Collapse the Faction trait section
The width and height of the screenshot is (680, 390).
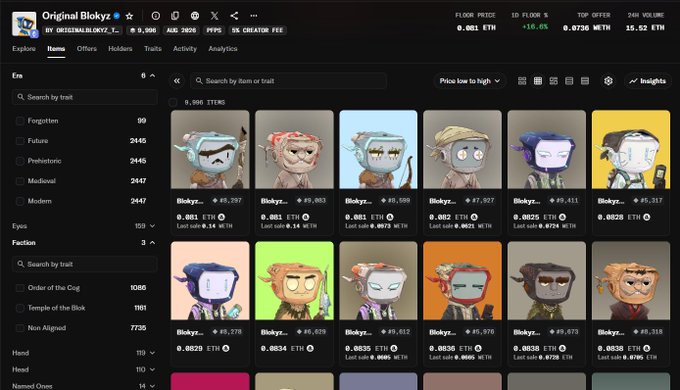pyautogui.click(x=153, y=243)
